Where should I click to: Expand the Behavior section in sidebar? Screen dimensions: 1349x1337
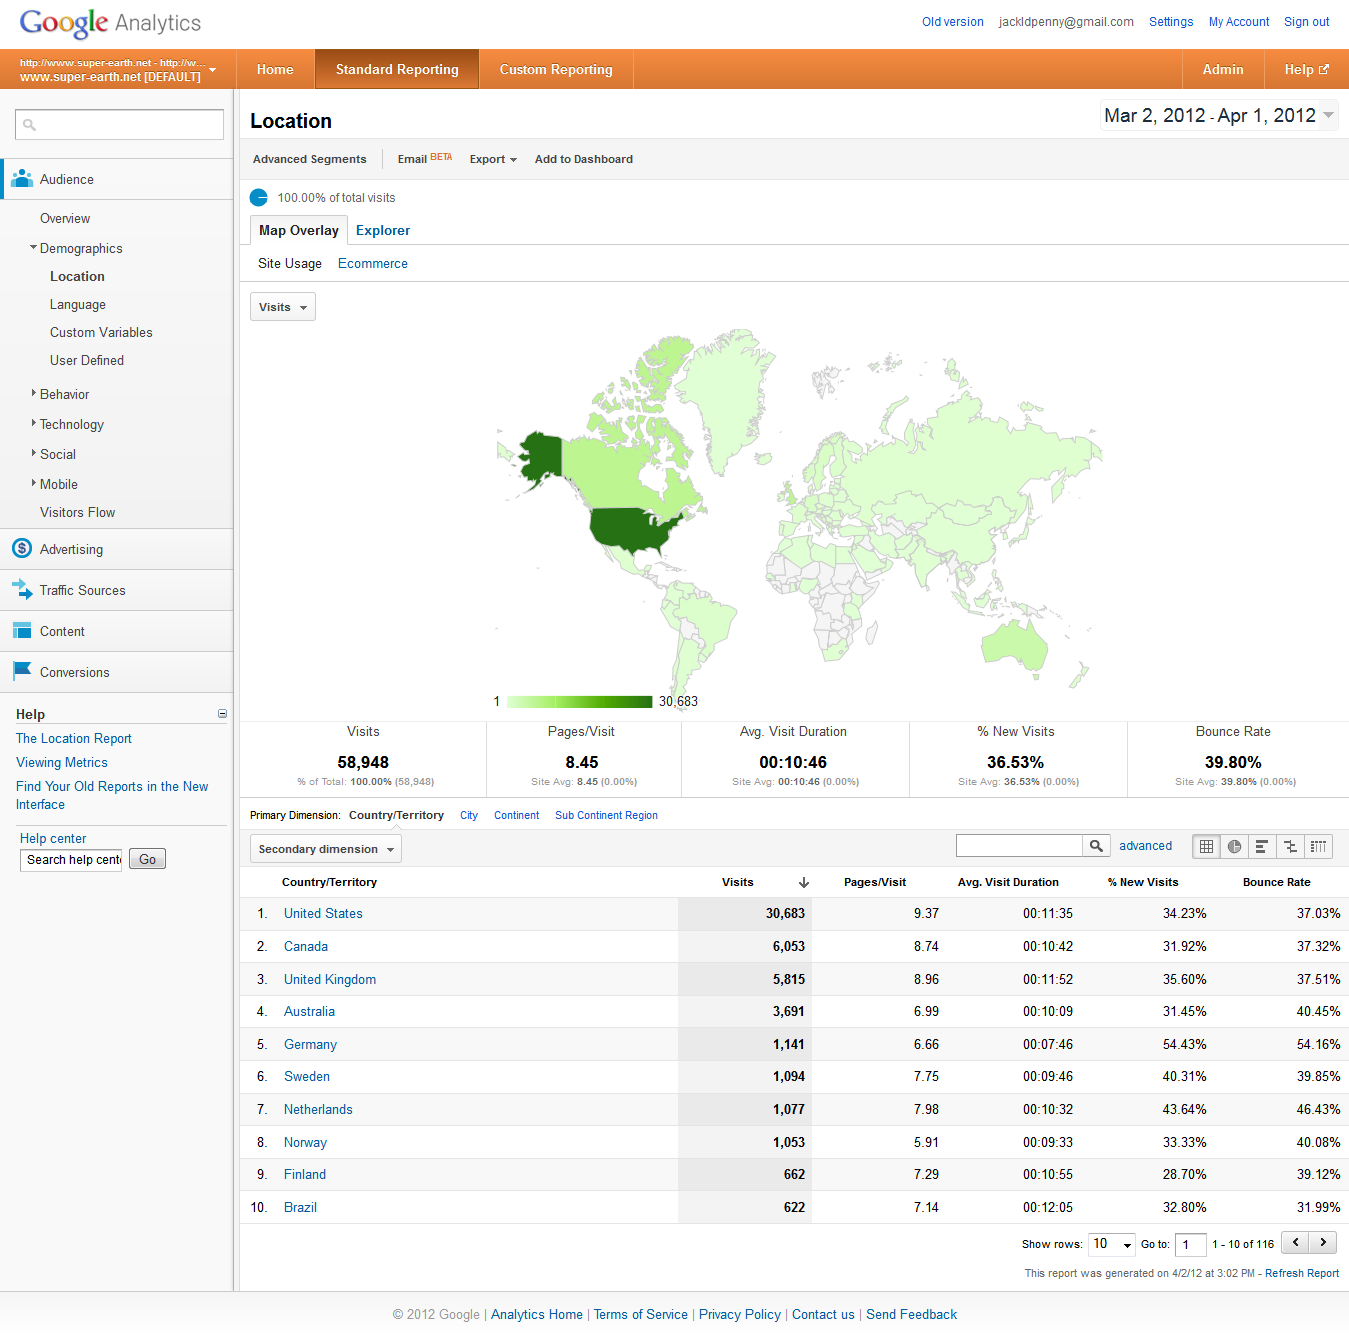click(64, 395)
